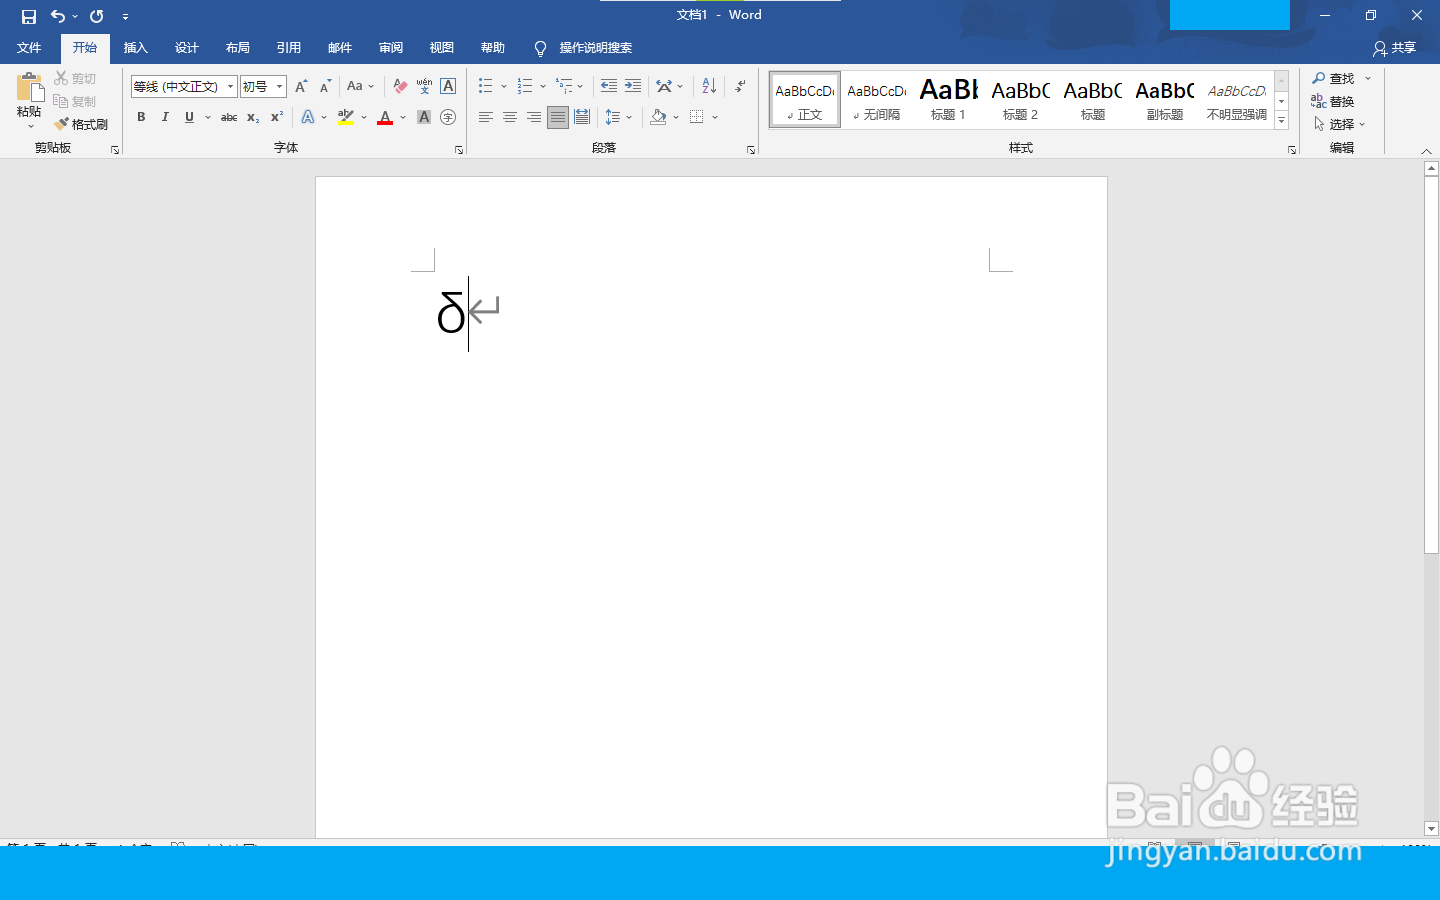Apply the 不明显强调 subtle emphasis style
Viewport: 1440px width, 900px height.
1236,99
